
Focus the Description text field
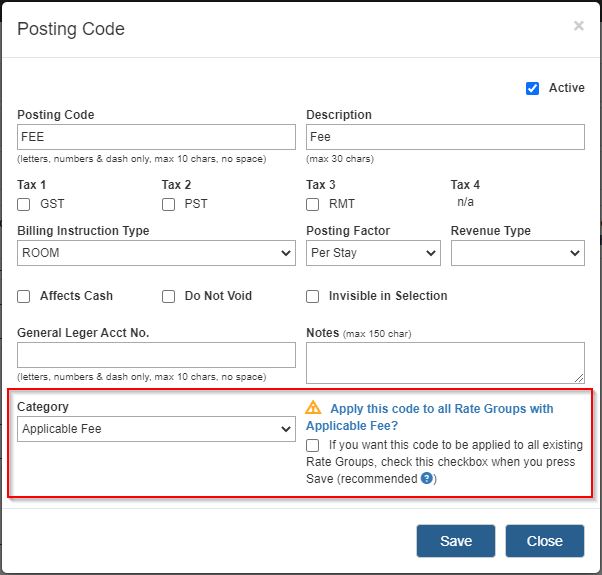pyautogui.click(x=445, y=137)
